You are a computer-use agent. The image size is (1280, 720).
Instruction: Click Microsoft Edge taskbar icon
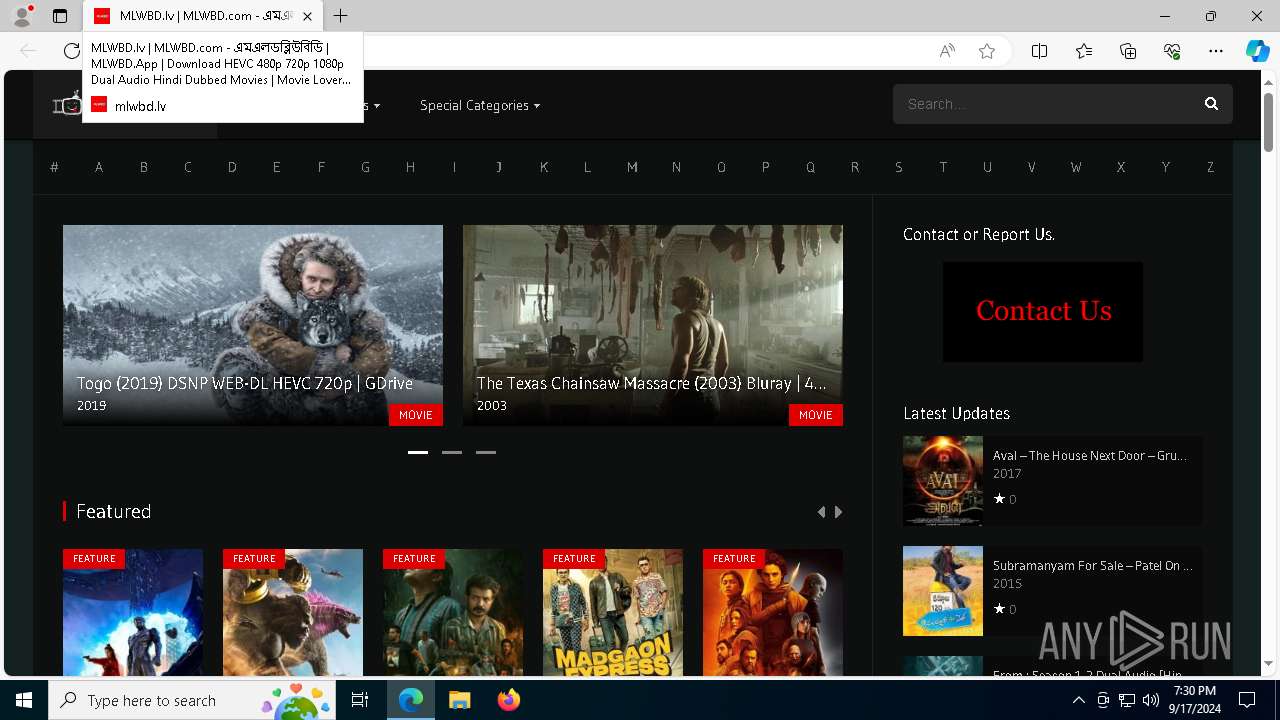point(411,700)
